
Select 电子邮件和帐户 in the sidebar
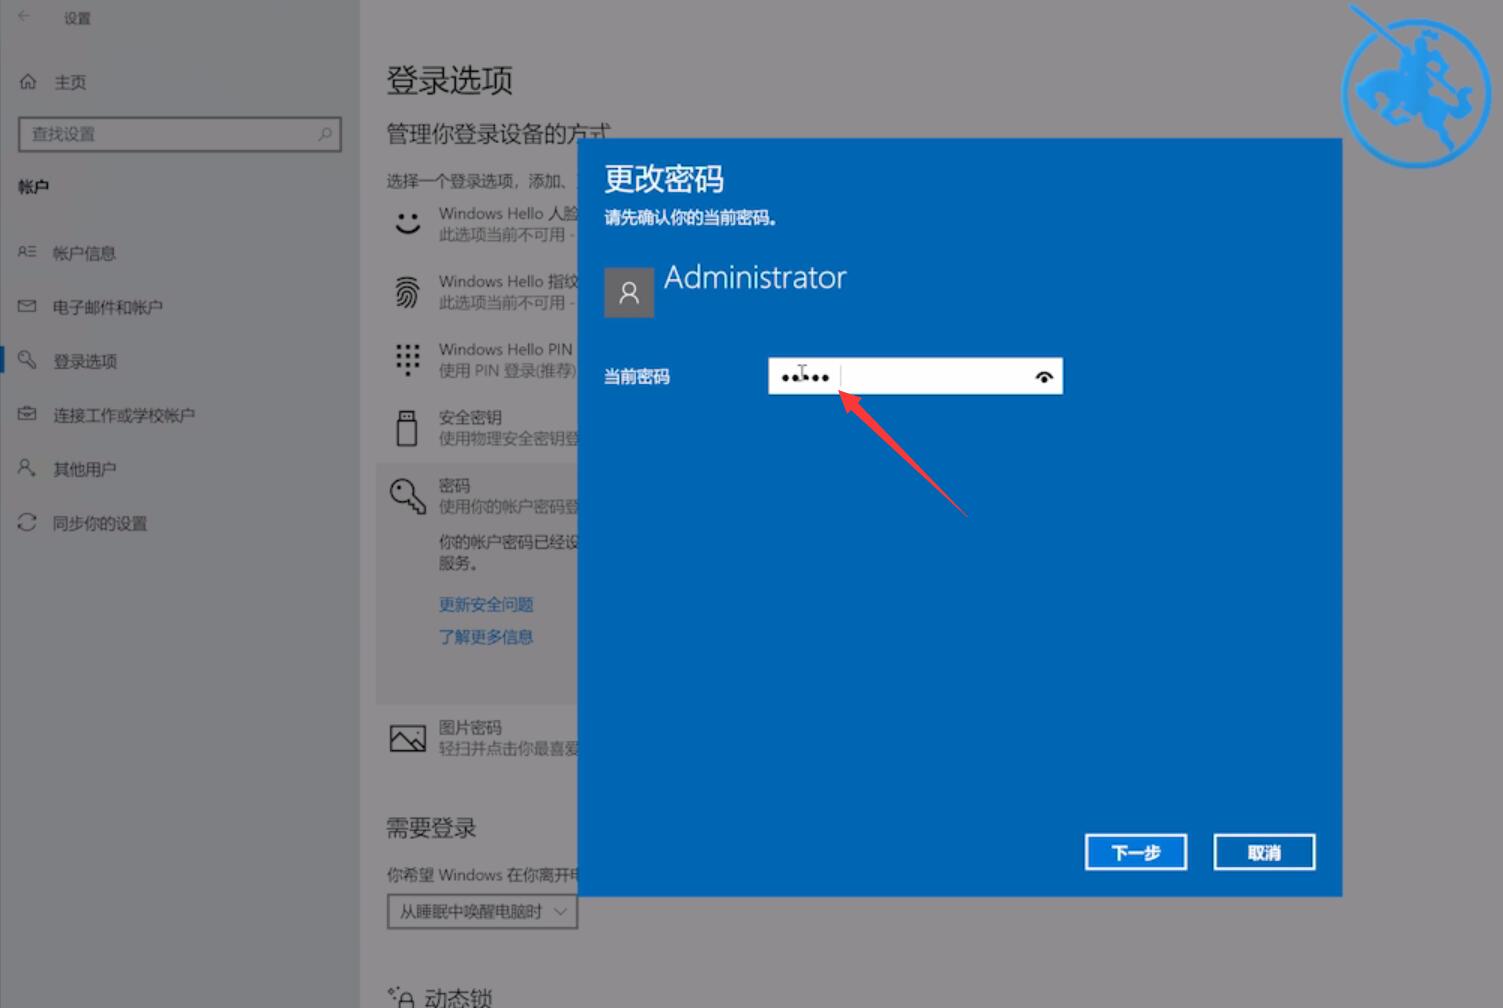coord(107,307)
